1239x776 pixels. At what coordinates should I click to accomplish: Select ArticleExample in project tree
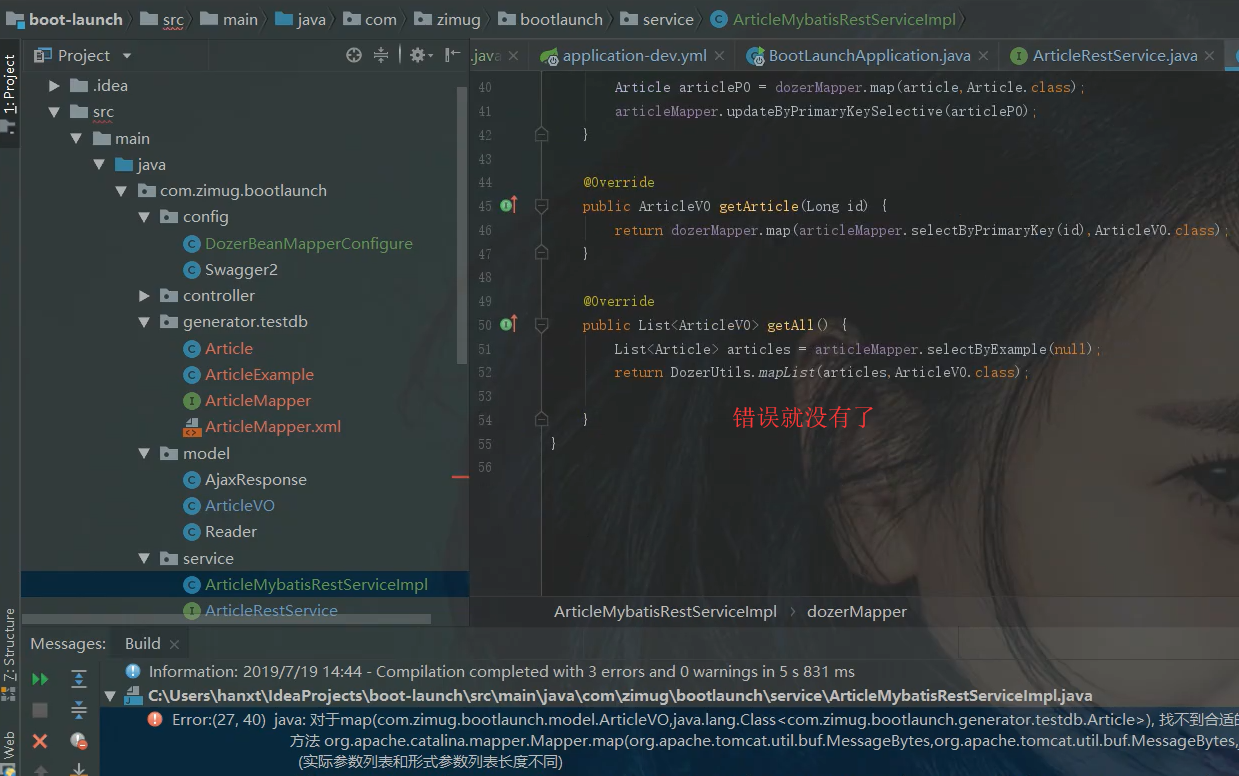(x=259, y=374)
